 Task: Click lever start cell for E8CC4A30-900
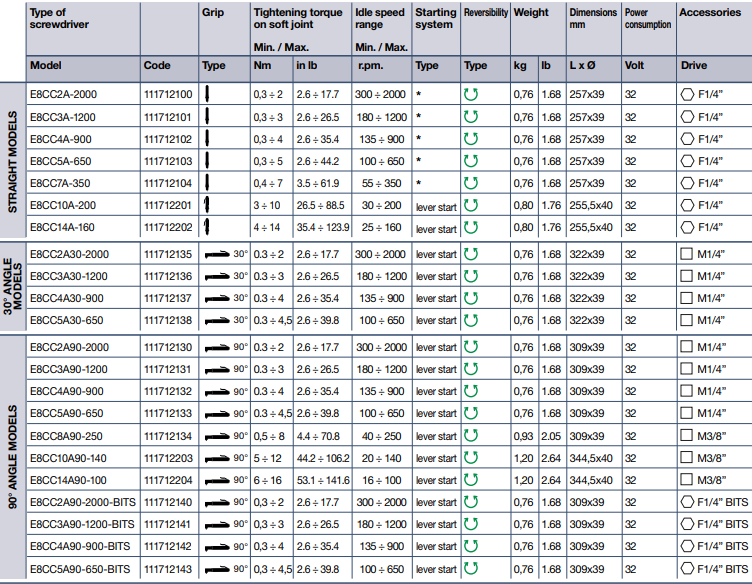[436, 298]
